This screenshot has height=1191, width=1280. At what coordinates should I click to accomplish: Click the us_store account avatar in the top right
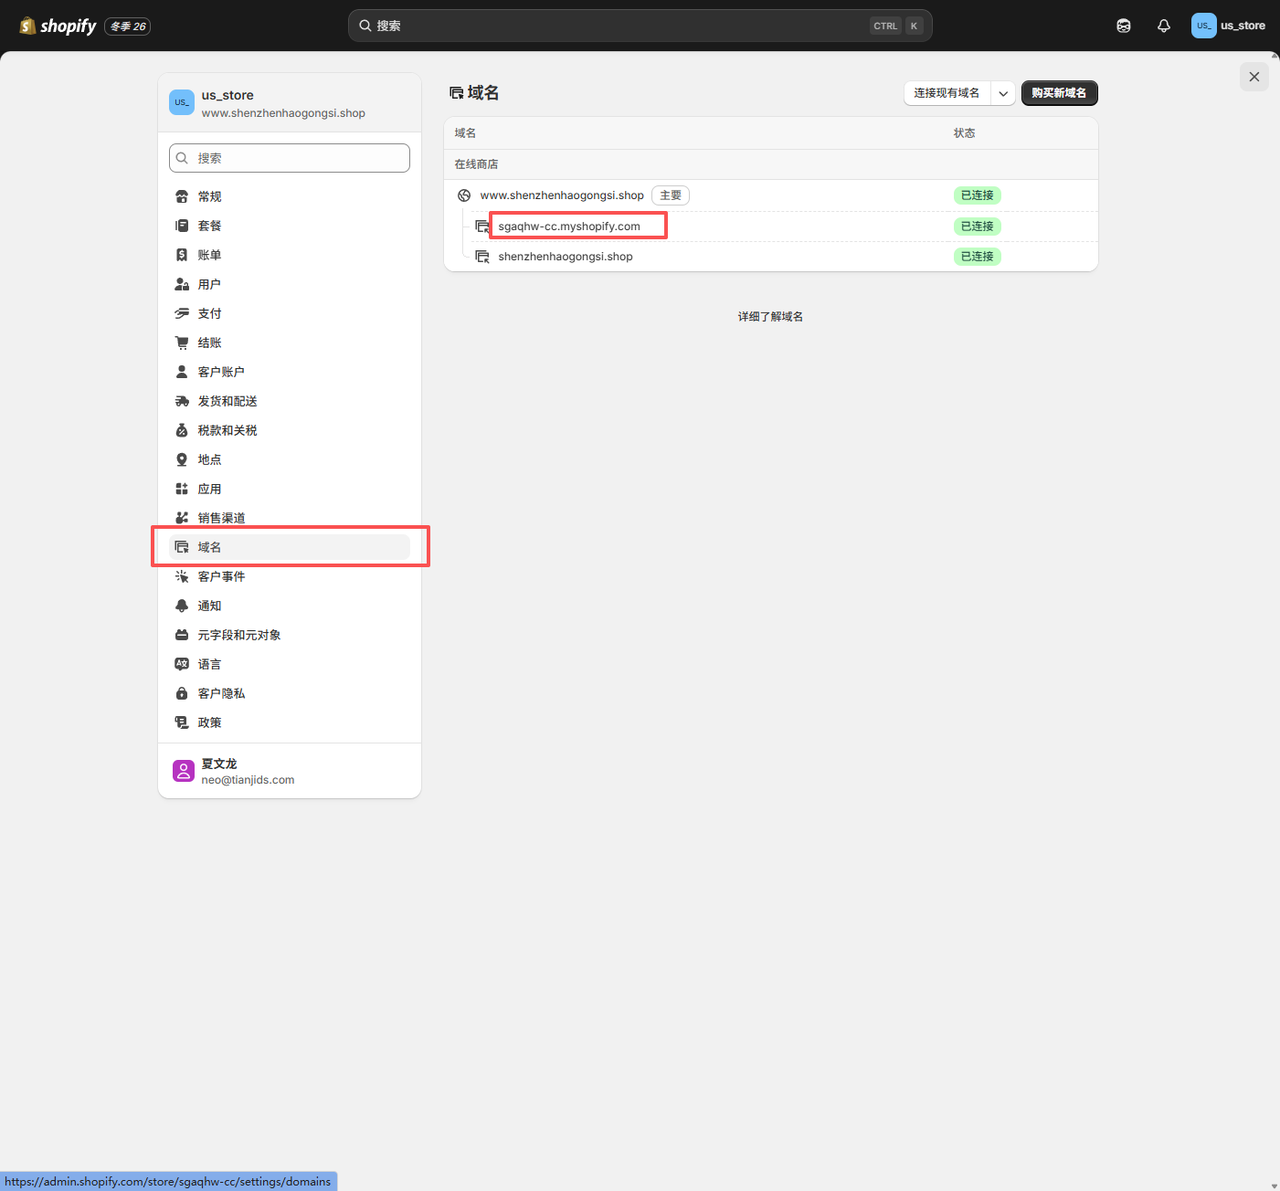tap(1203, 26)
